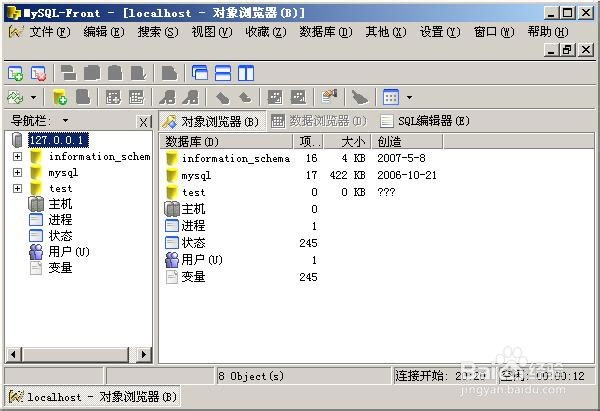Click the 进程 icon in navigation tree

click(36, 220)
